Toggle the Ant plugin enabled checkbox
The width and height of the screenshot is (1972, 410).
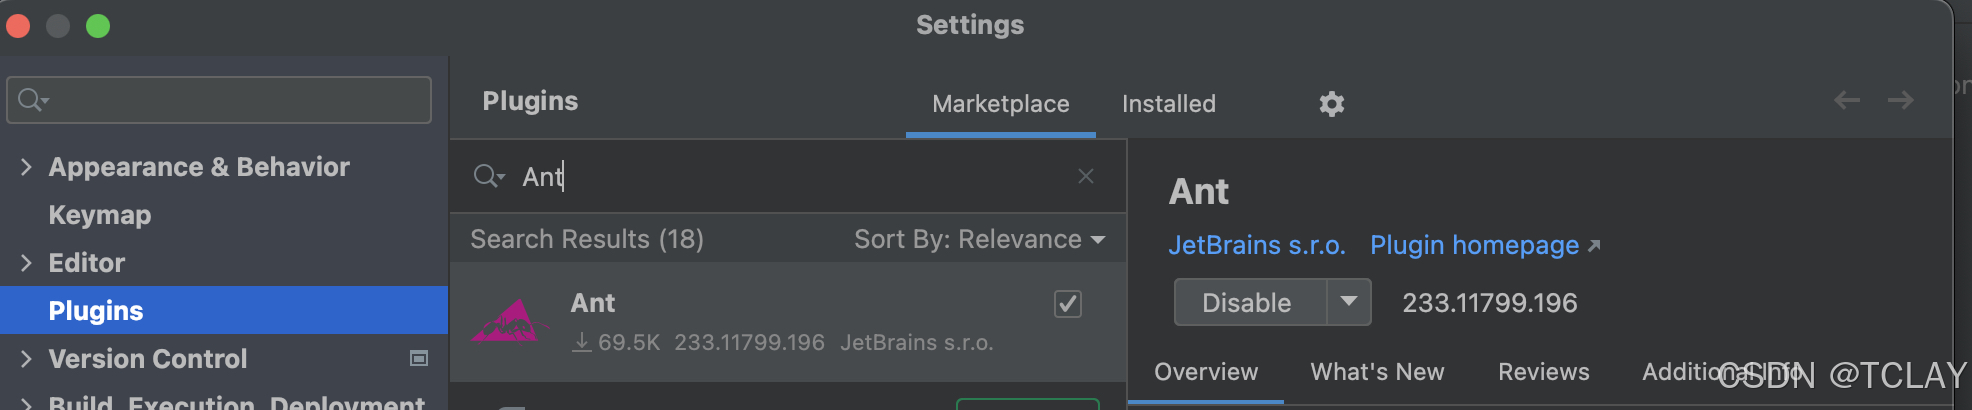pos(1068,304)
